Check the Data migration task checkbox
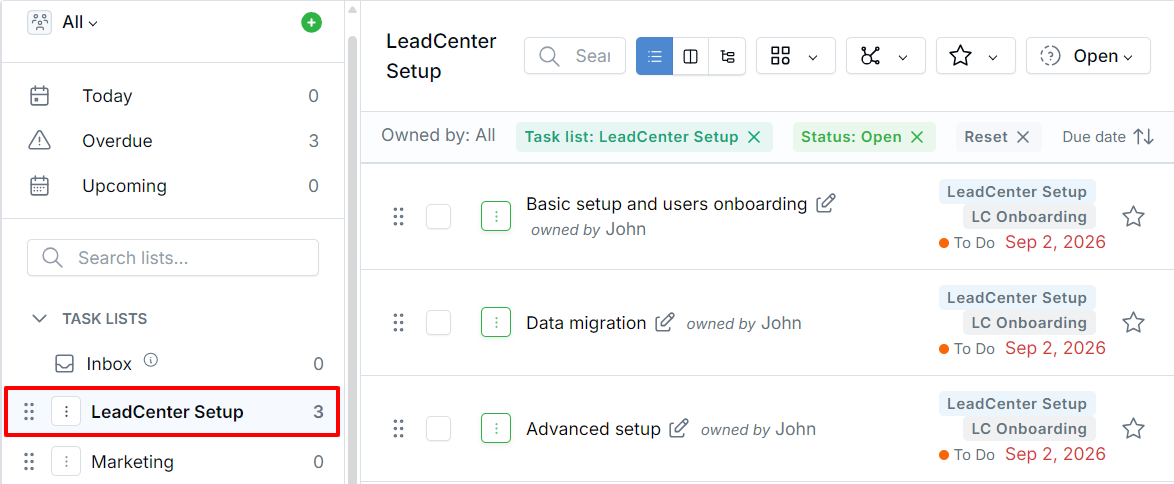This screenshot has width=1174, height=484. [439, 323]
